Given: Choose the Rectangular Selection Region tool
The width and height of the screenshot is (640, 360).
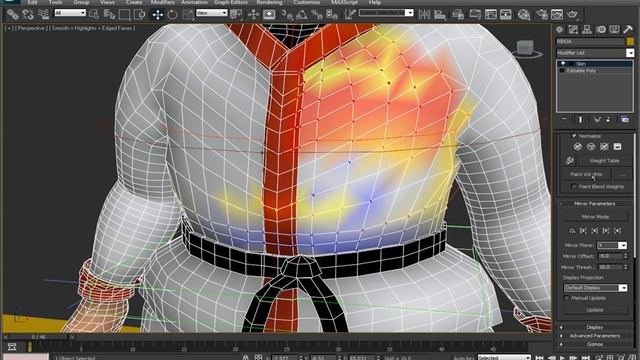Looking at the screenshot, I should pos(124,15).
